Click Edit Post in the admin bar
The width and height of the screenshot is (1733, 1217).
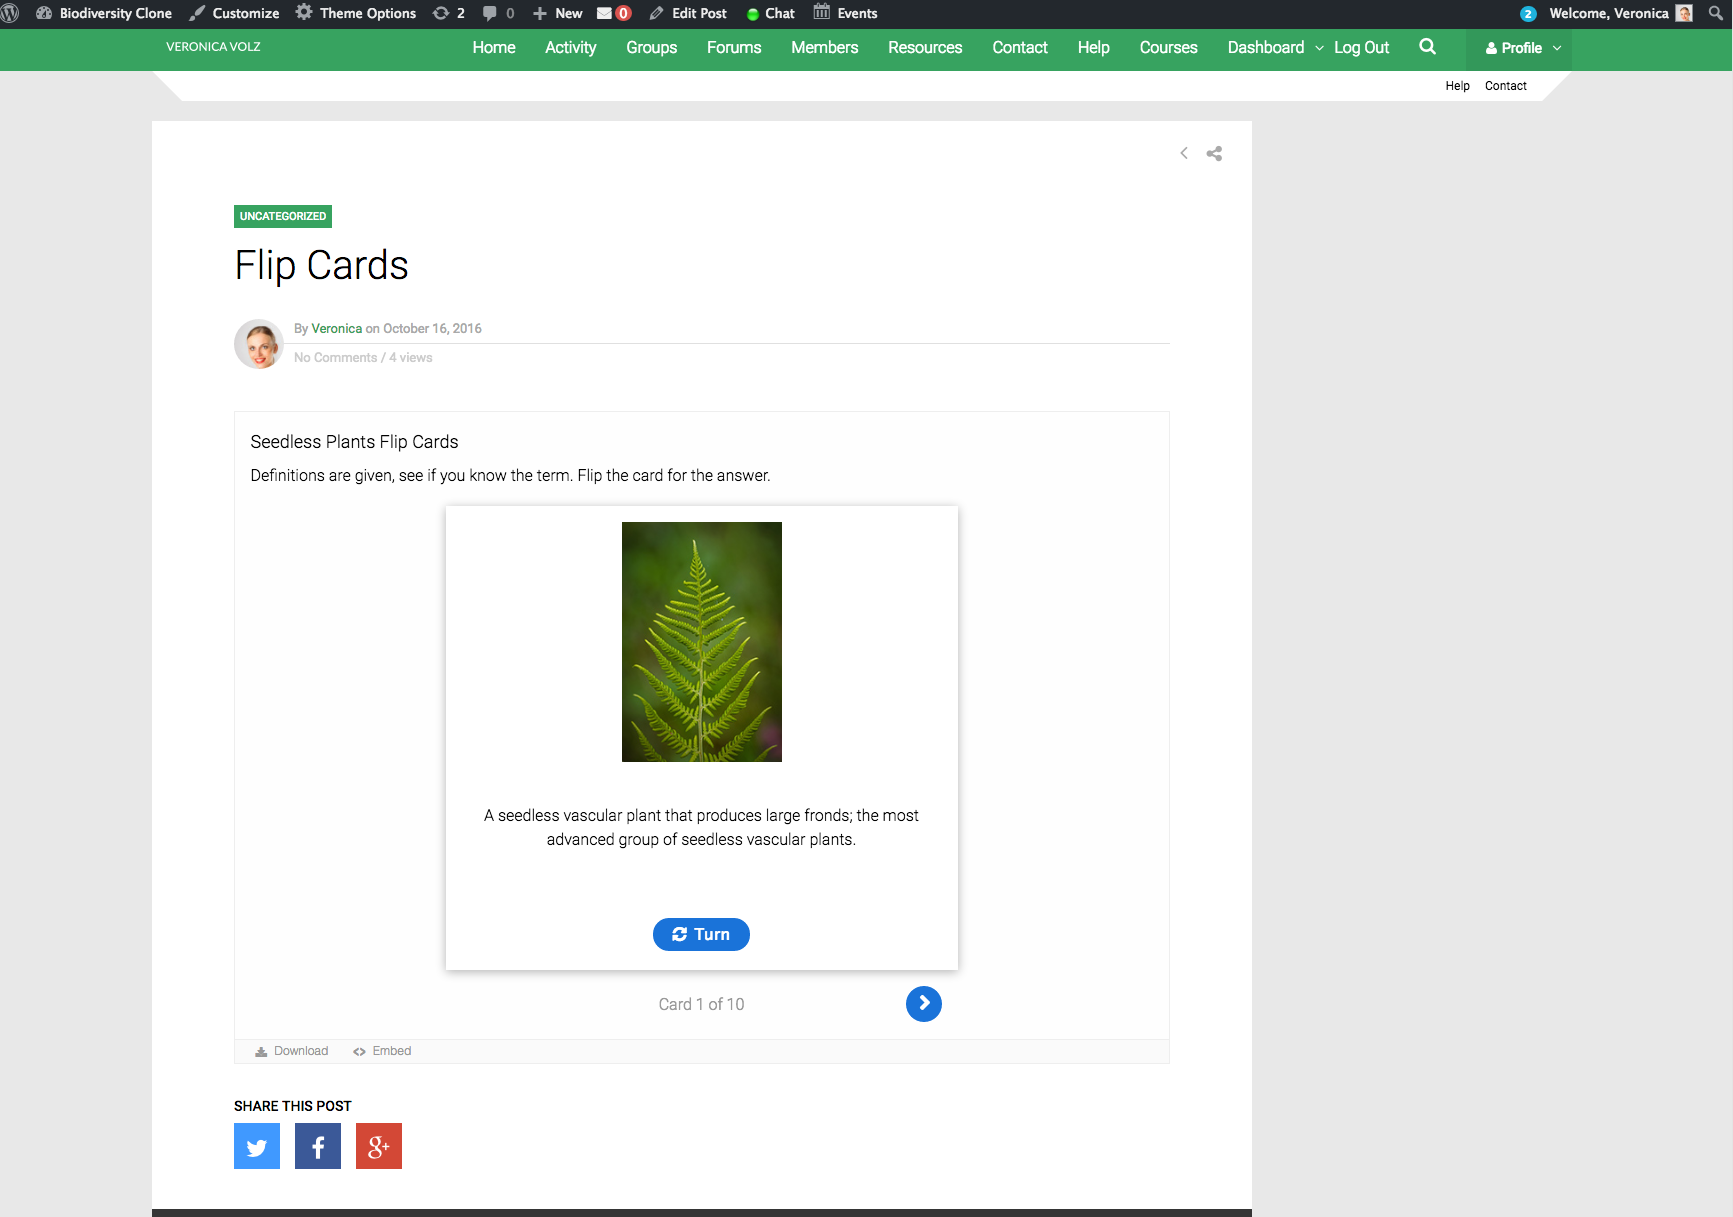click(x=688, y=13)
